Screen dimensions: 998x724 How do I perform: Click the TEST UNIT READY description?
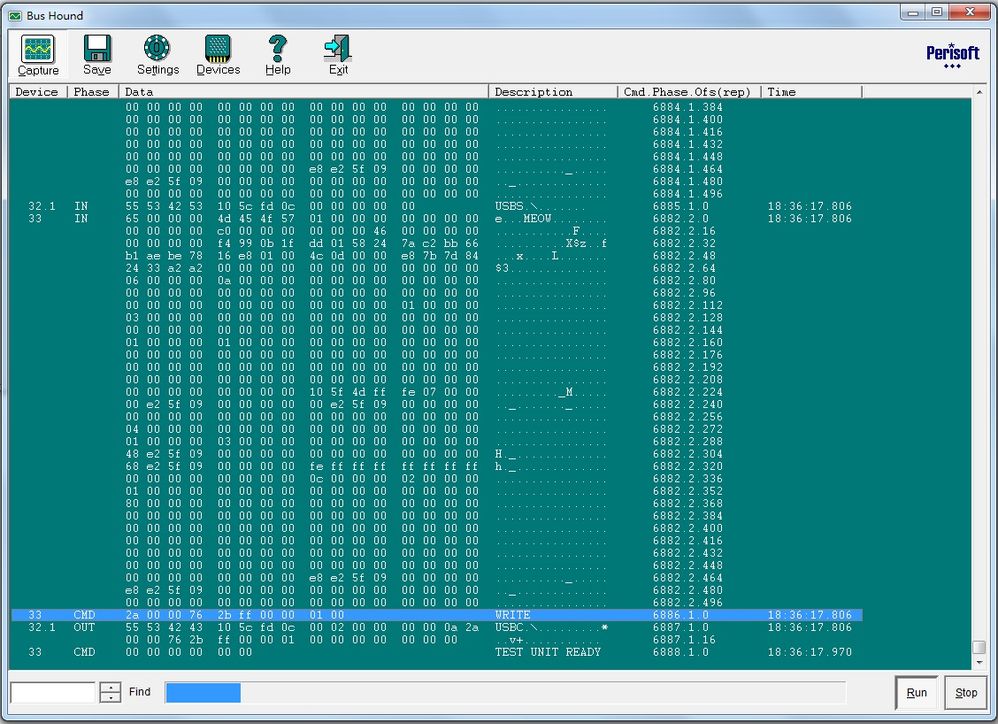click(548, 652)
